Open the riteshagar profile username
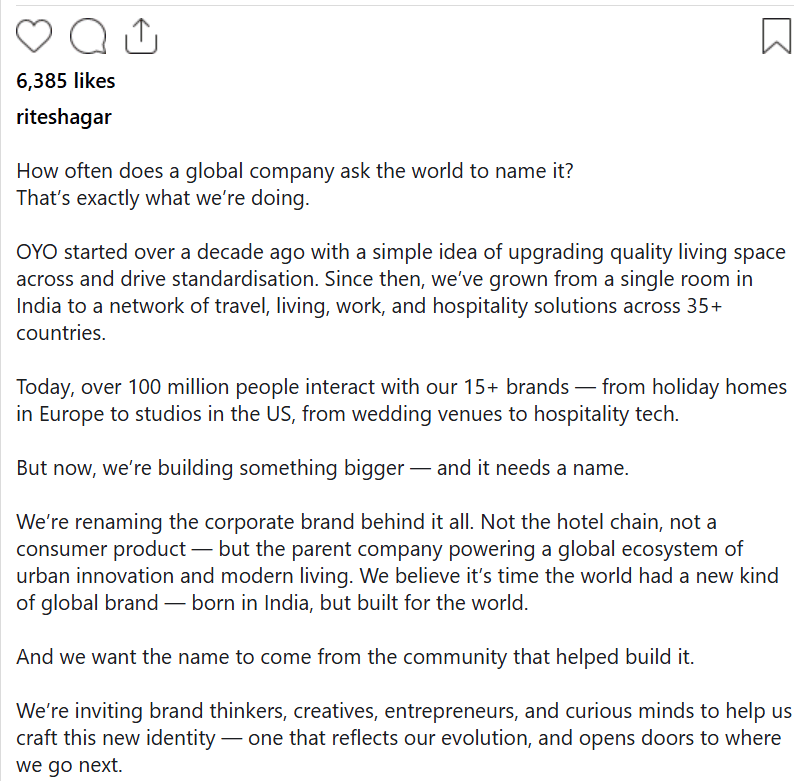This screenshot has height=781, width=802. click(x=64, y=117)
